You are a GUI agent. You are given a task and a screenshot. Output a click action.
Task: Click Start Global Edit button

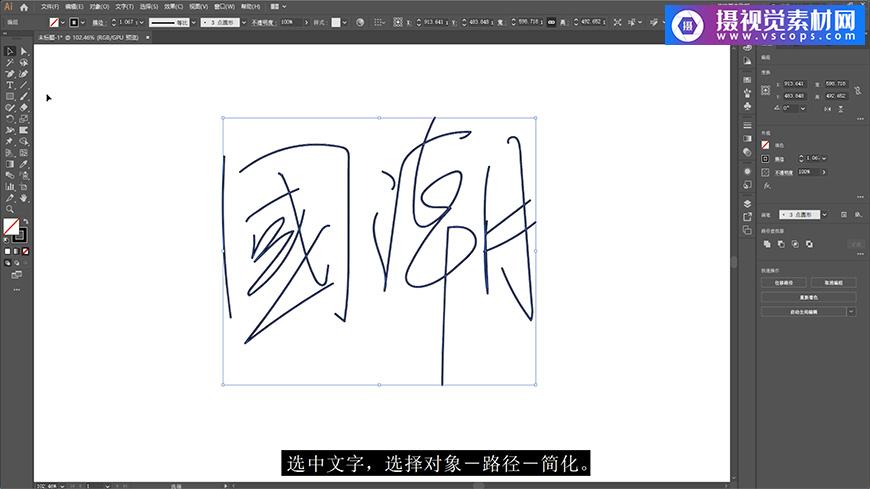(803, 312)
